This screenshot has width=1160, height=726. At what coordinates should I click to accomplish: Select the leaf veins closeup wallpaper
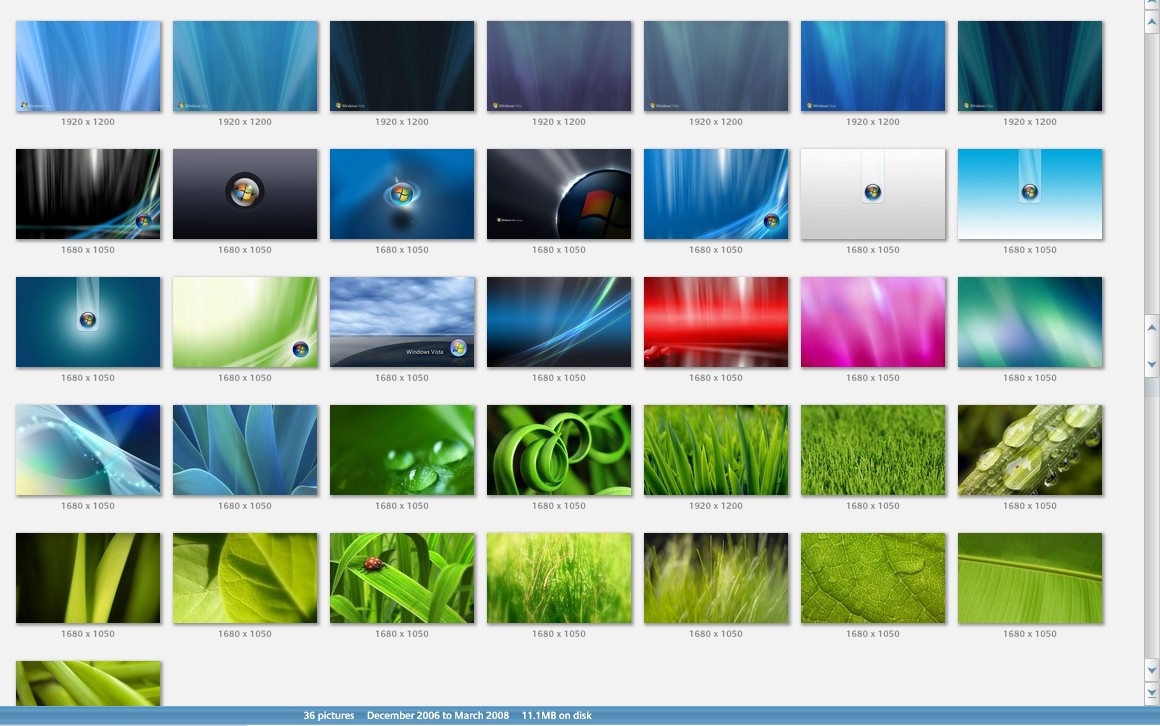[x=873, y=578]
